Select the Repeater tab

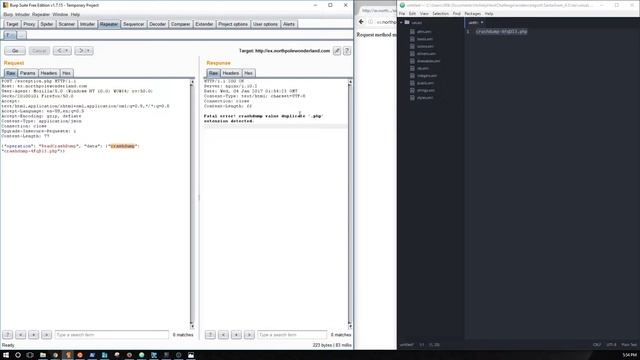pos(109,24)
